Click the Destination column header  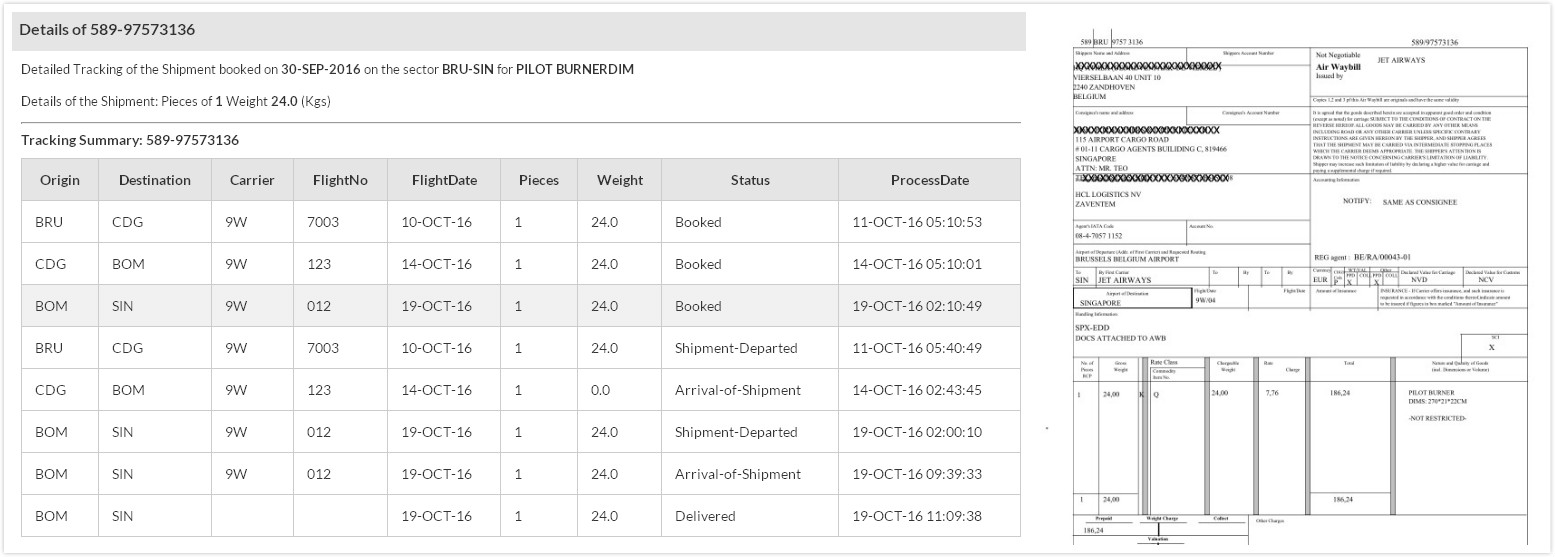154,180
